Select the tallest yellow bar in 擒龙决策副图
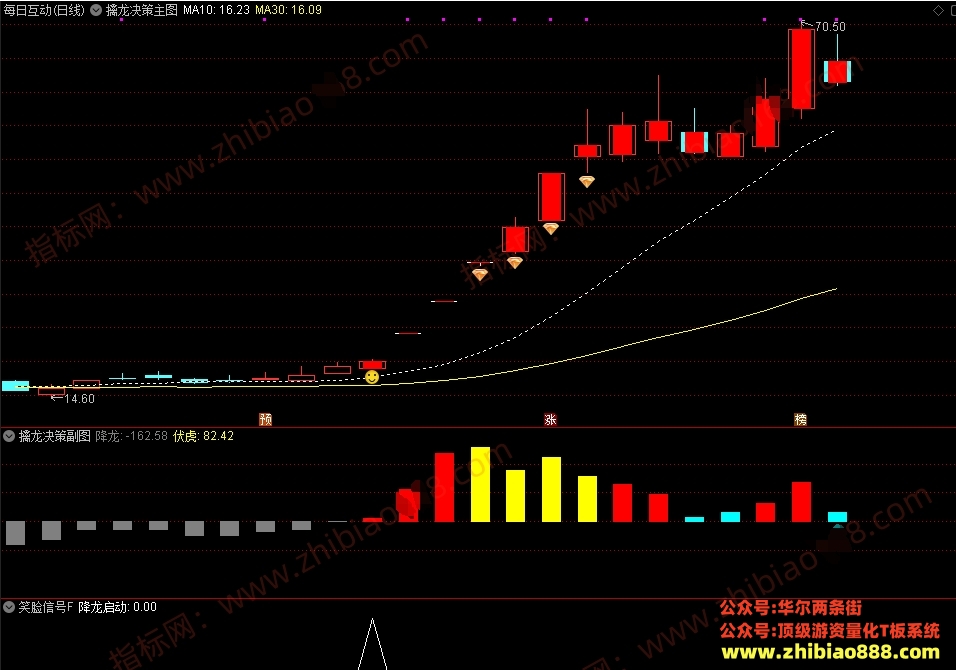Viewport: 956px width, 670px height. [x=480, y=484]
